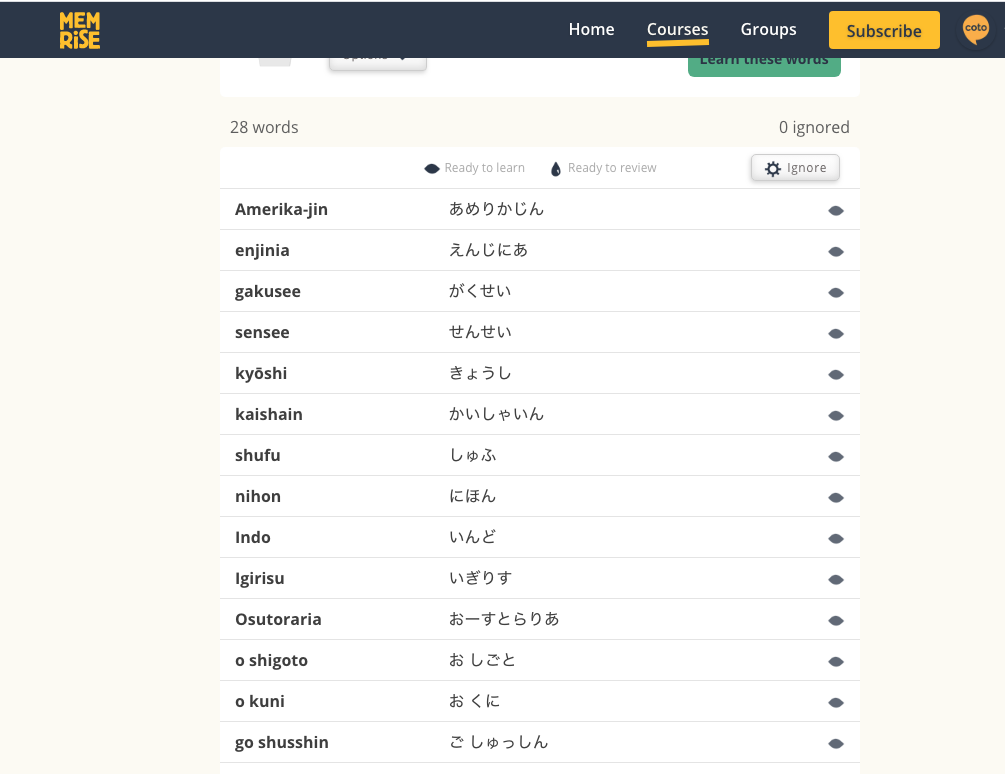The image size is (1005, 774).
Task: Click the eye icon beside enjinia
Action: tap(836, 252)
